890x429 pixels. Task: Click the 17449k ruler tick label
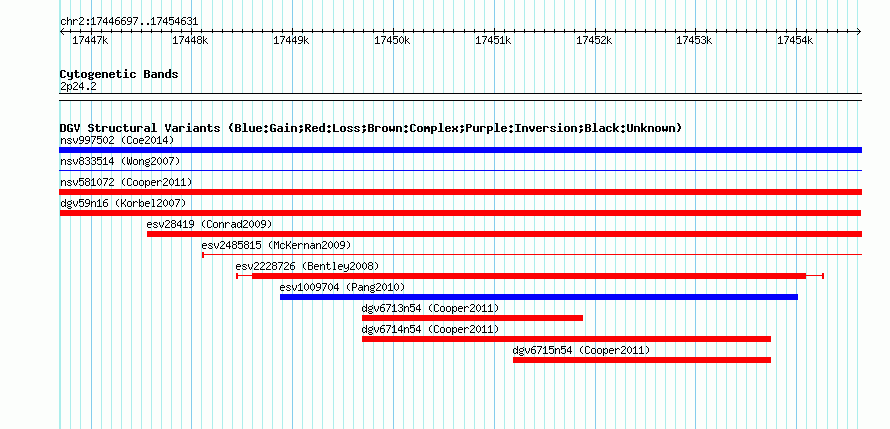pos(291,40)
